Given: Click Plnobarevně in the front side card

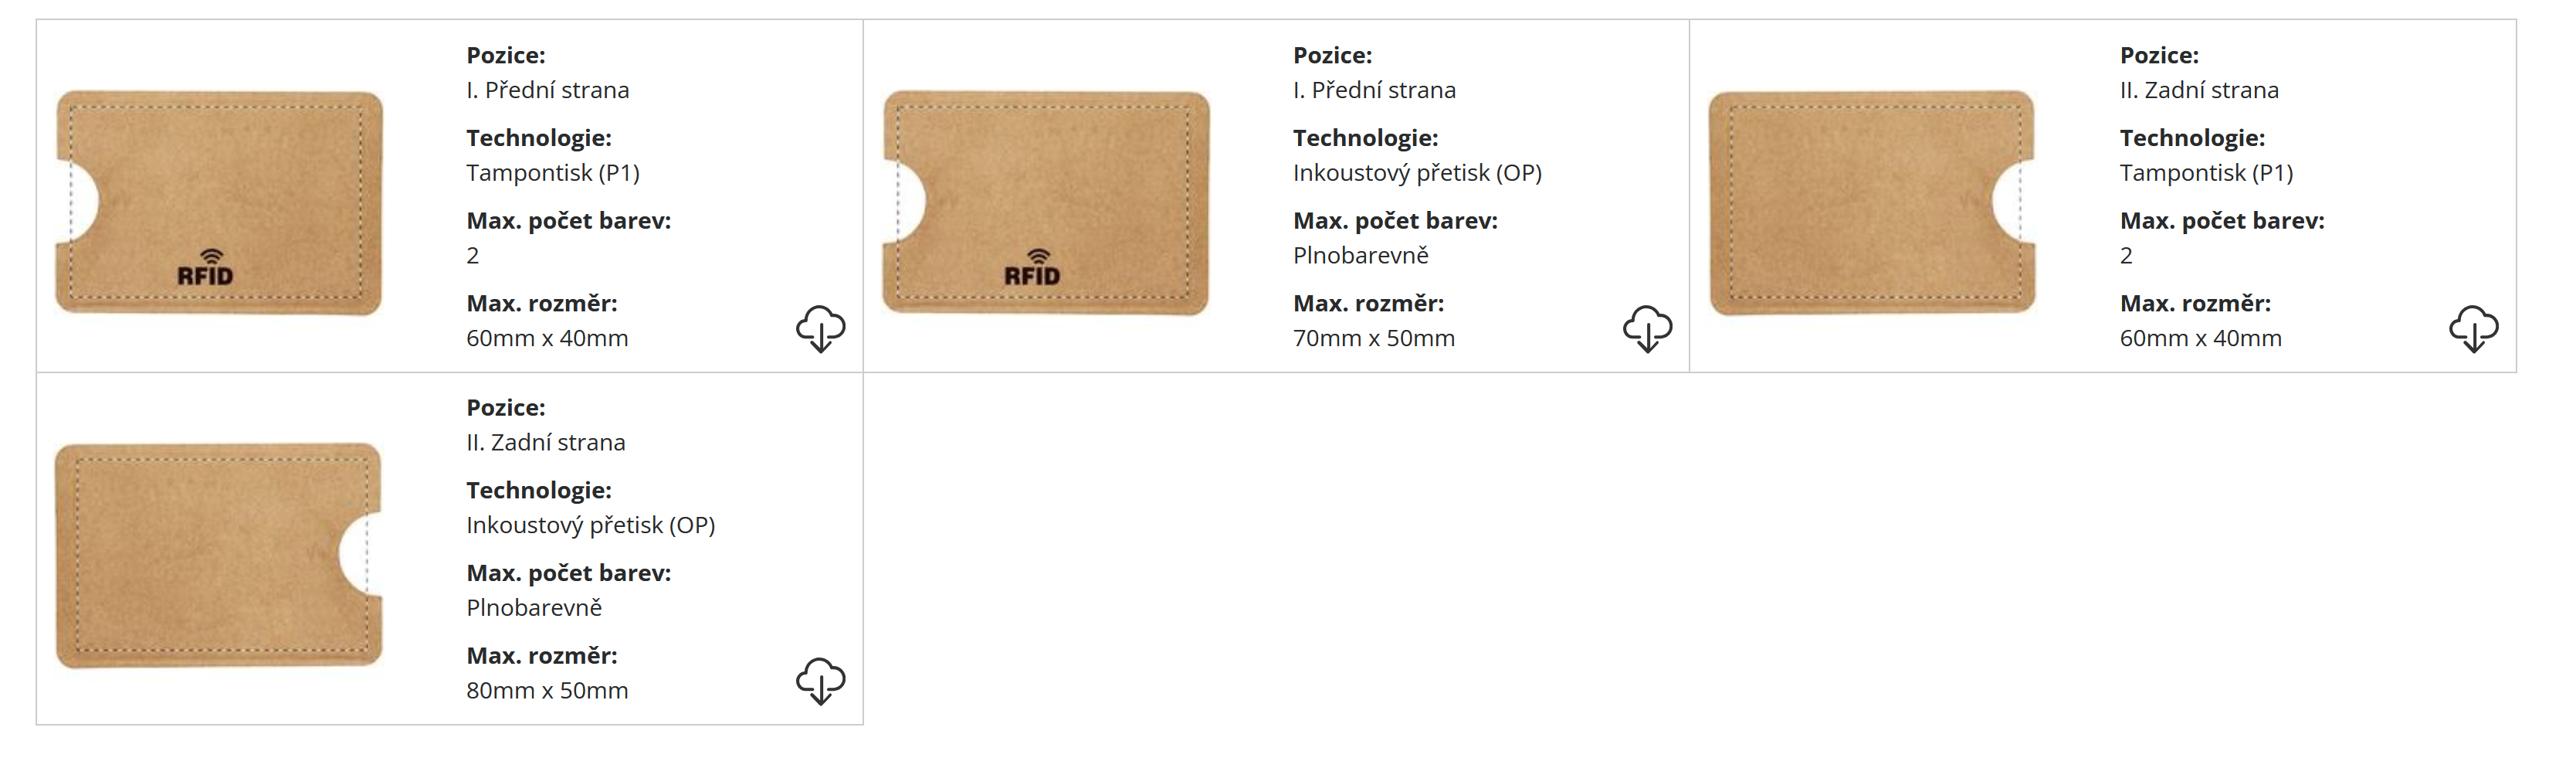Looking at the screenshot, I should 1360,255.
